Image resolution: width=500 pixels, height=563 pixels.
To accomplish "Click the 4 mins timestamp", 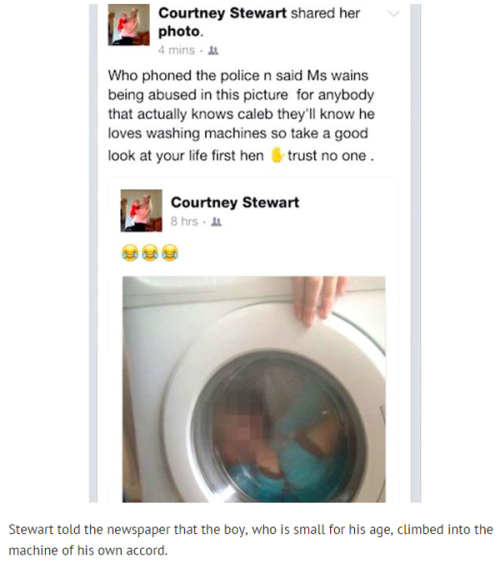I will click(177, 50).
